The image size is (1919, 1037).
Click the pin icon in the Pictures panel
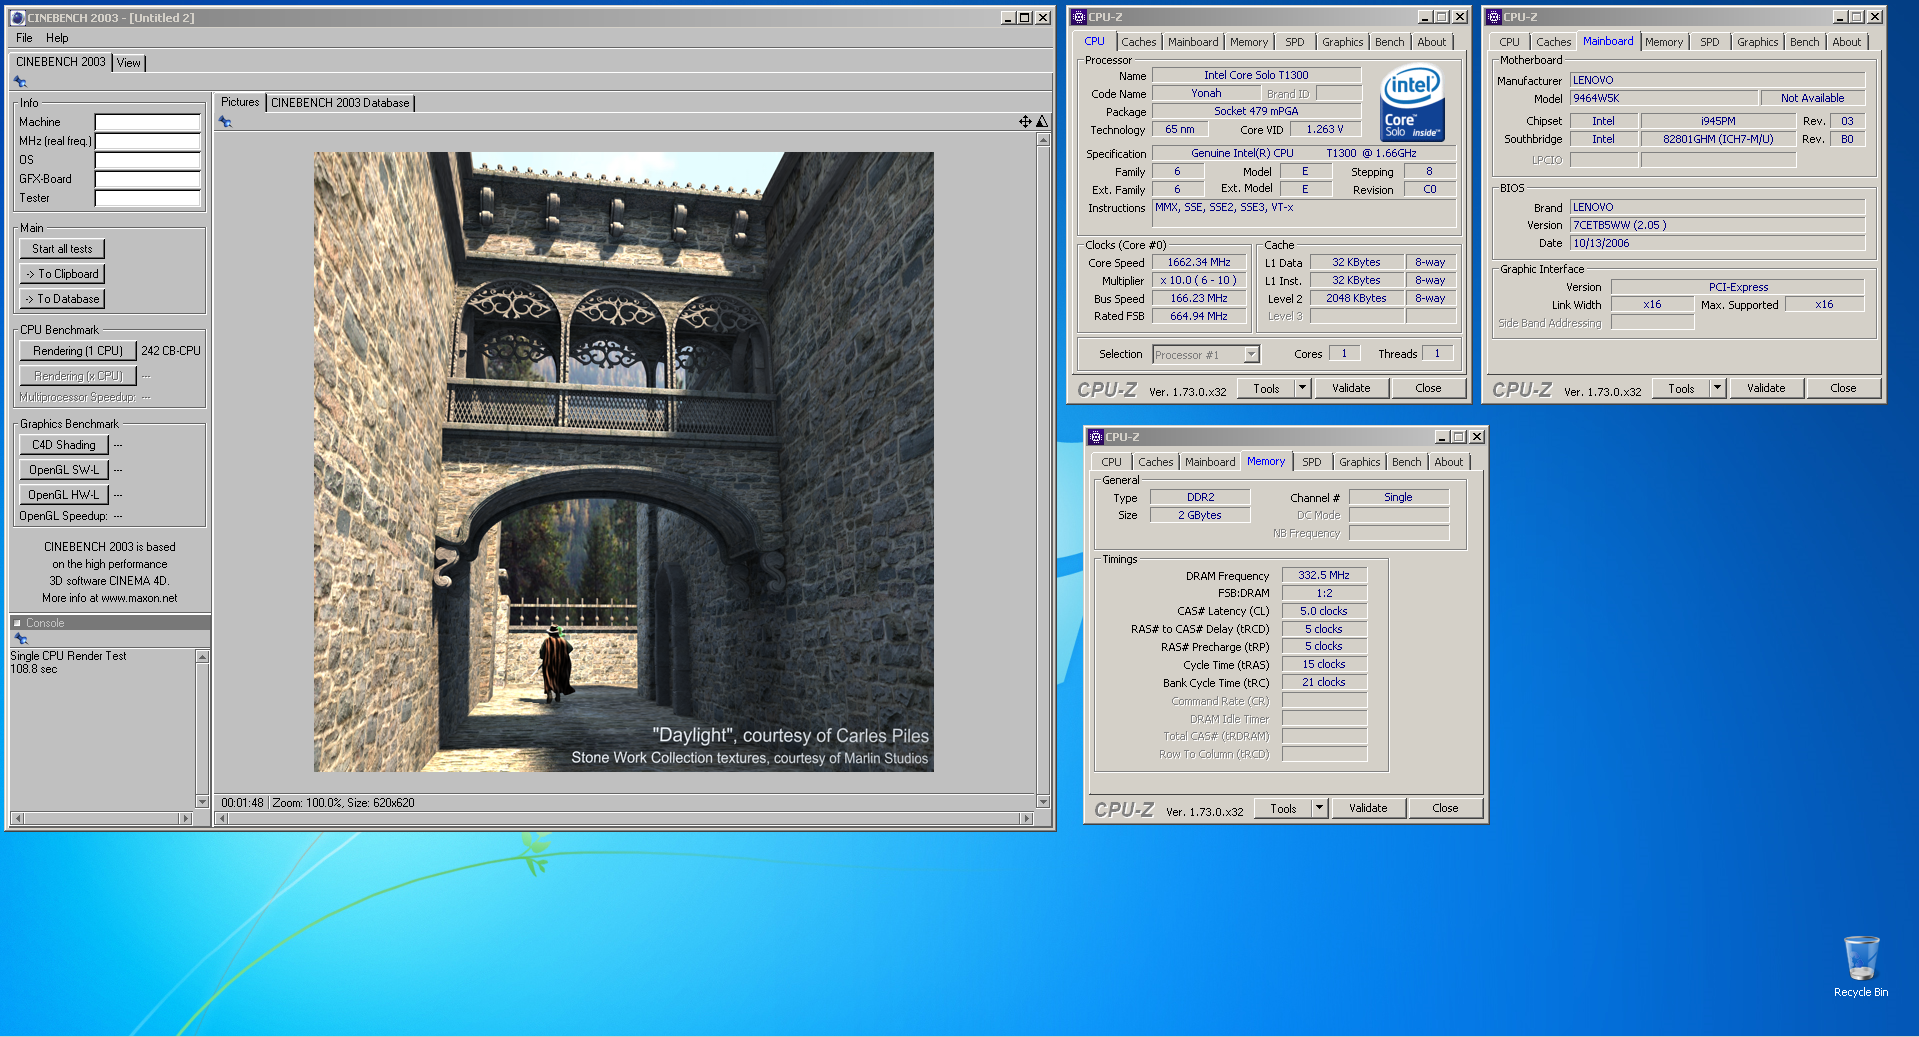[225, 122]
